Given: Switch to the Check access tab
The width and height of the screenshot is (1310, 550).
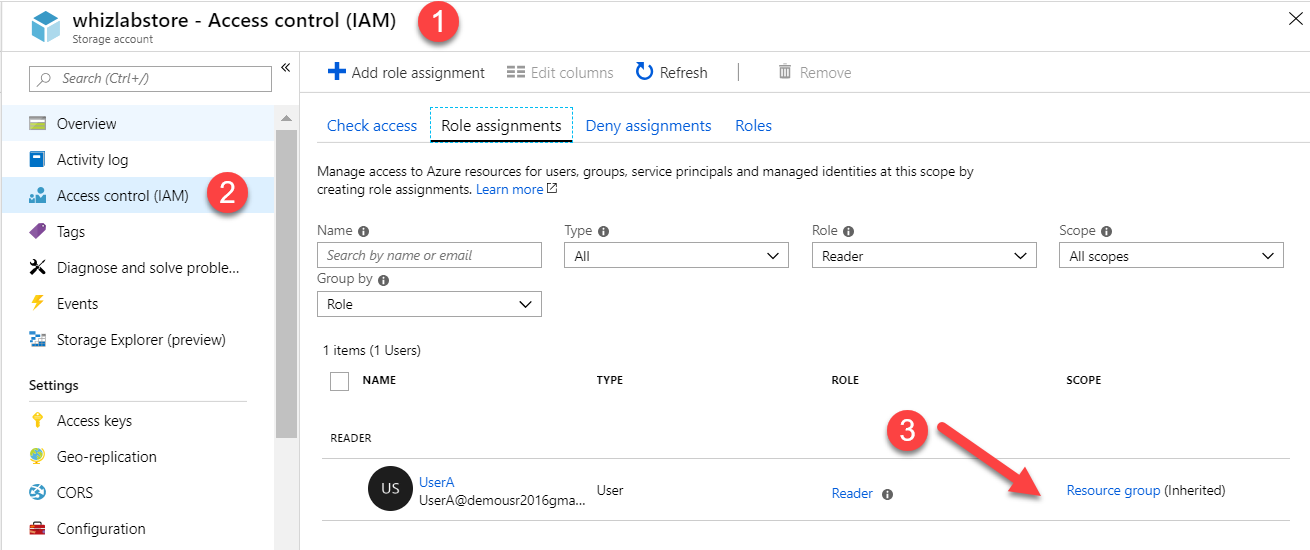Looking at the screenshot, I should coord(372,126).
